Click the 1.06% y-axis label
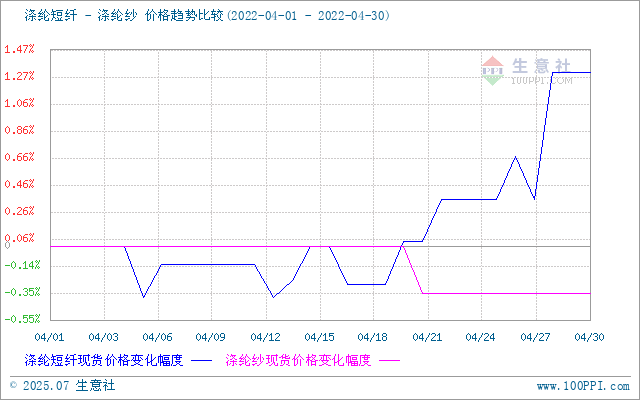Image resolution: width=640 pixels, height=400 pixels. point(19,103)
